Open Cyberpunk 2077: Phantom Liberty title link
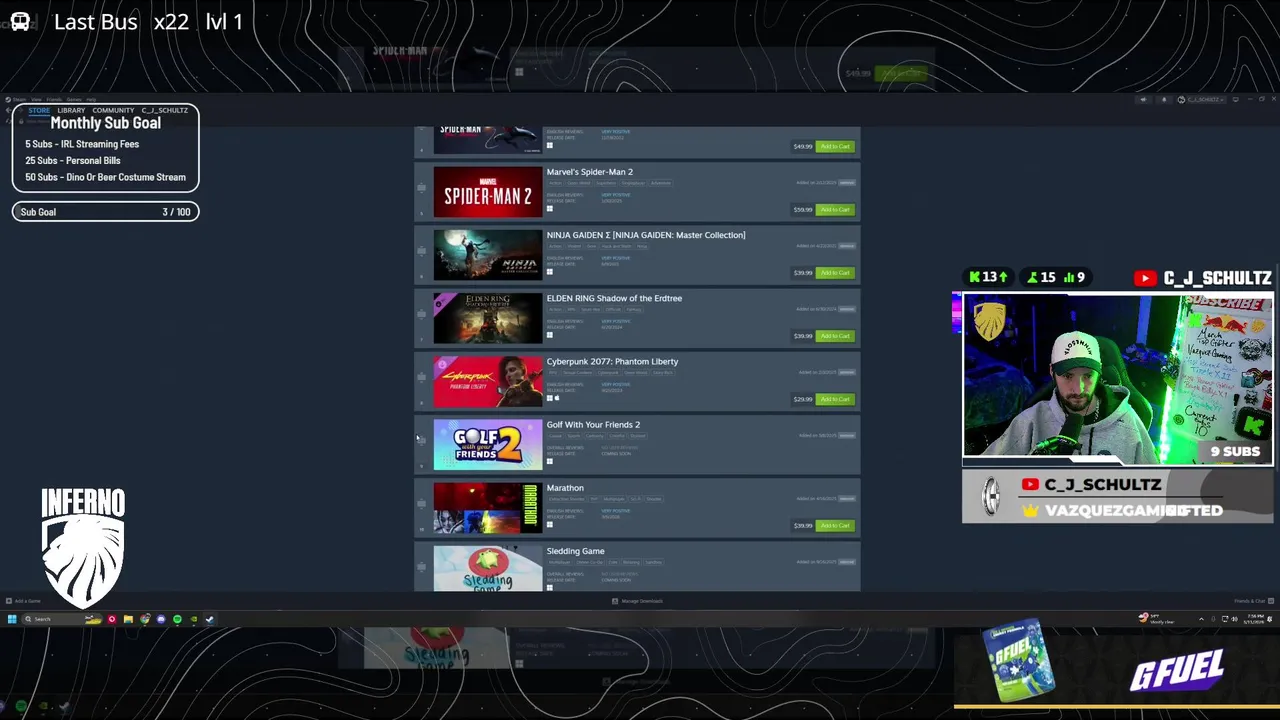Screen dimensions: 1280x720 612,361
